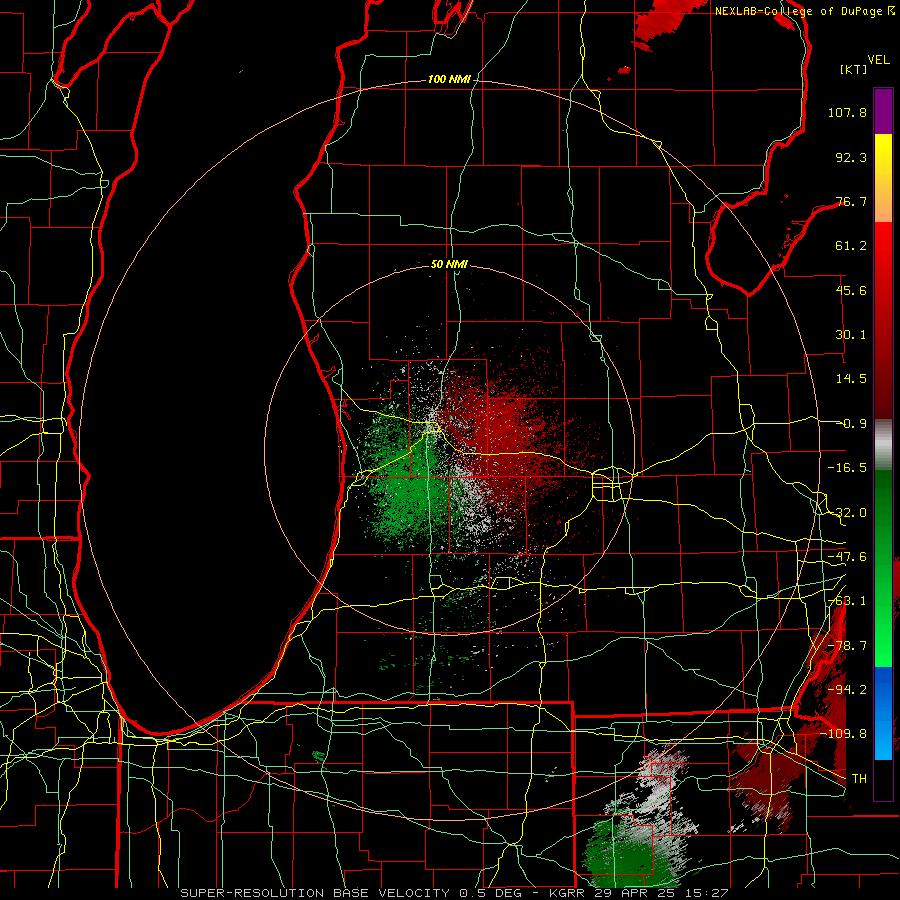Click the 14.5 velocity scale value
900x900 pixels.
pyautogui.click(x=851, y=379)
